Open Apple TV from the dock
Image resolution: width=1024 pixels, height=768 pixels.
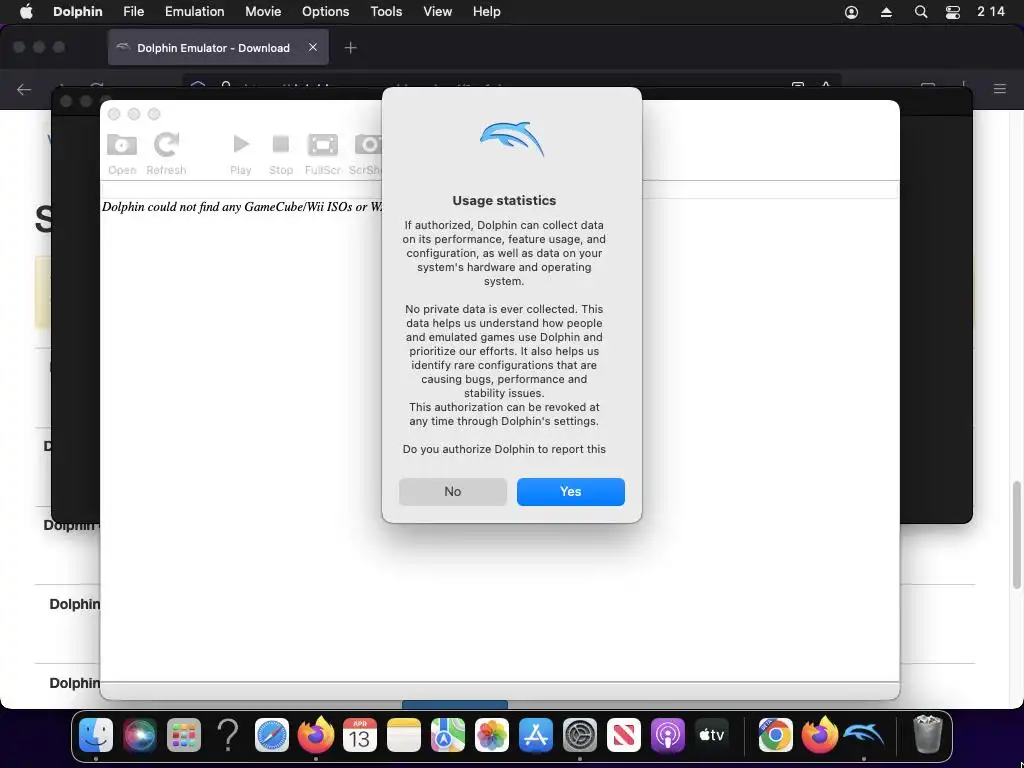(712, 735)
